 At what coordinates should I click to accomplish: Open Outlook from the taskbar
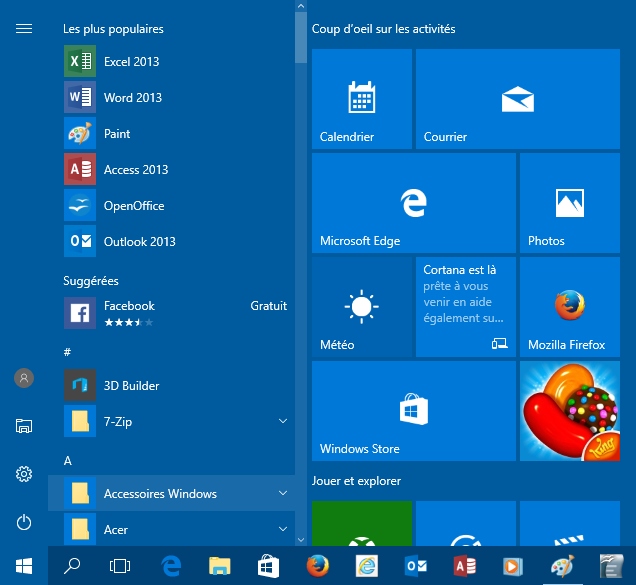point(416,566)
